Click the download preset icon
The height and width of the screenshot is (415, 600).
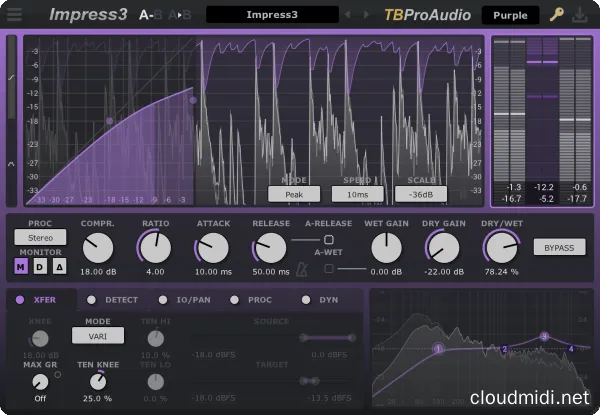(581, 15)
